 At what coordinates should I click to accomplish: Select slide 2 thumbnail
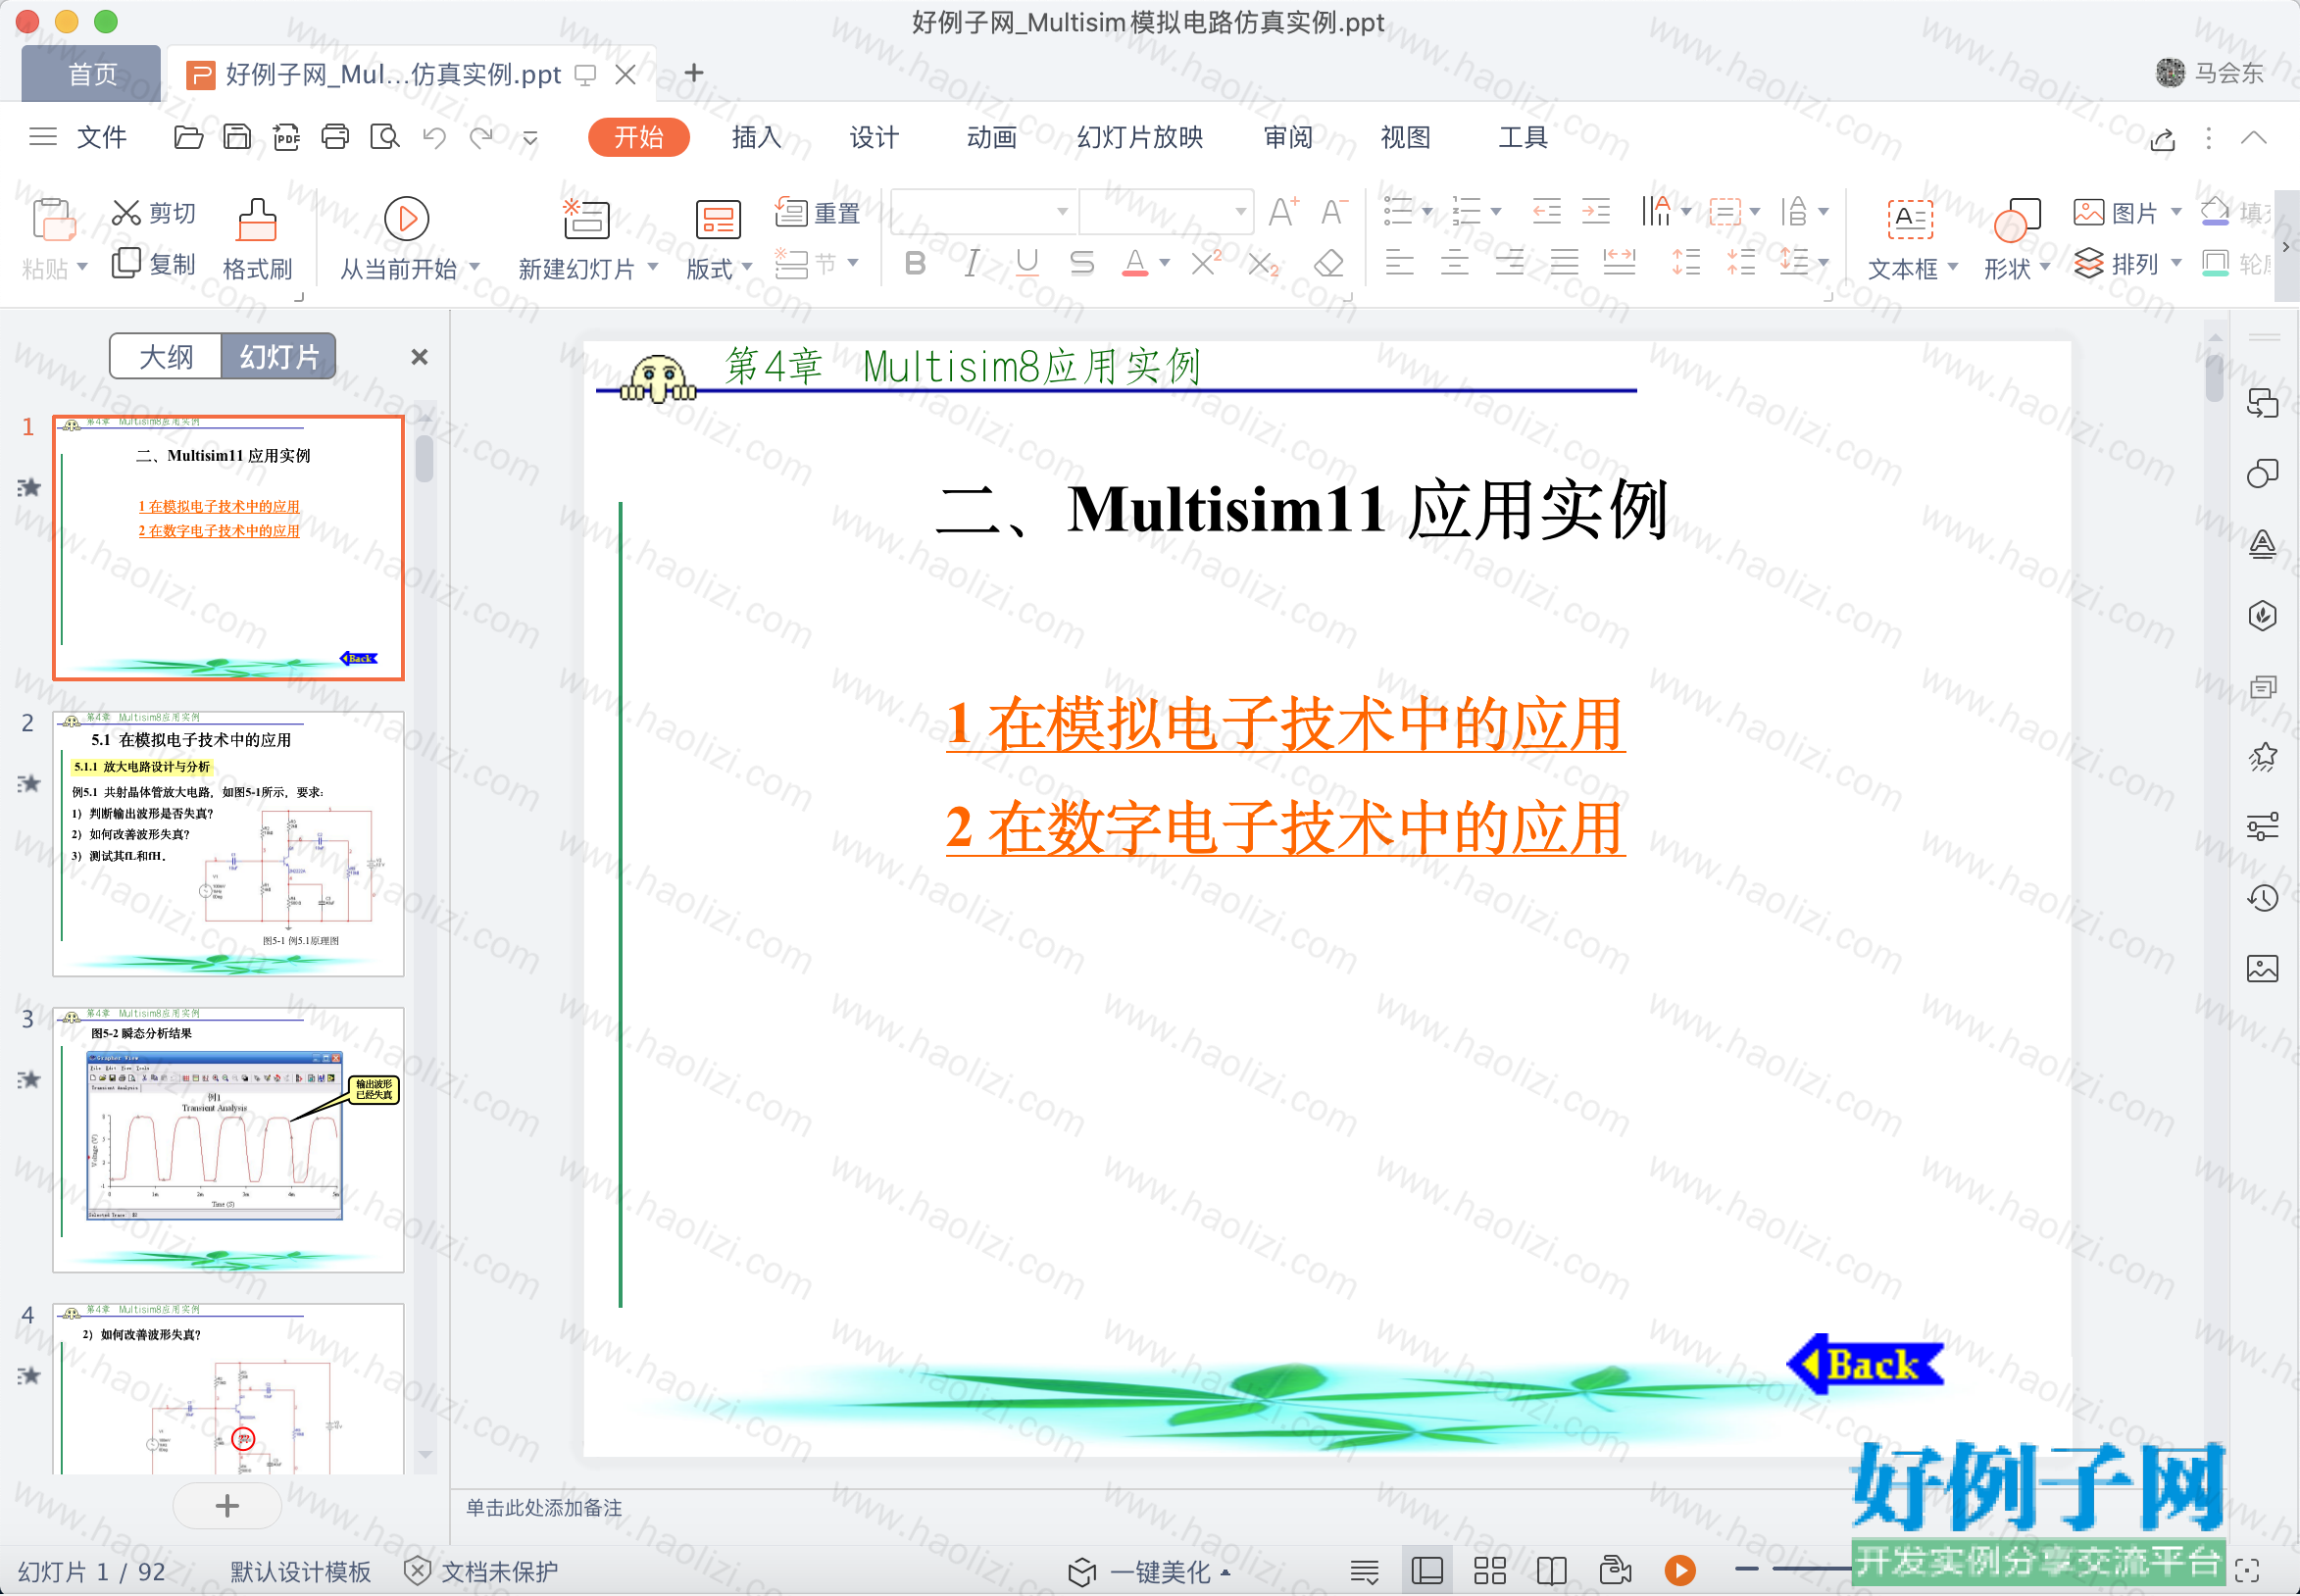[x=228, y=844]
